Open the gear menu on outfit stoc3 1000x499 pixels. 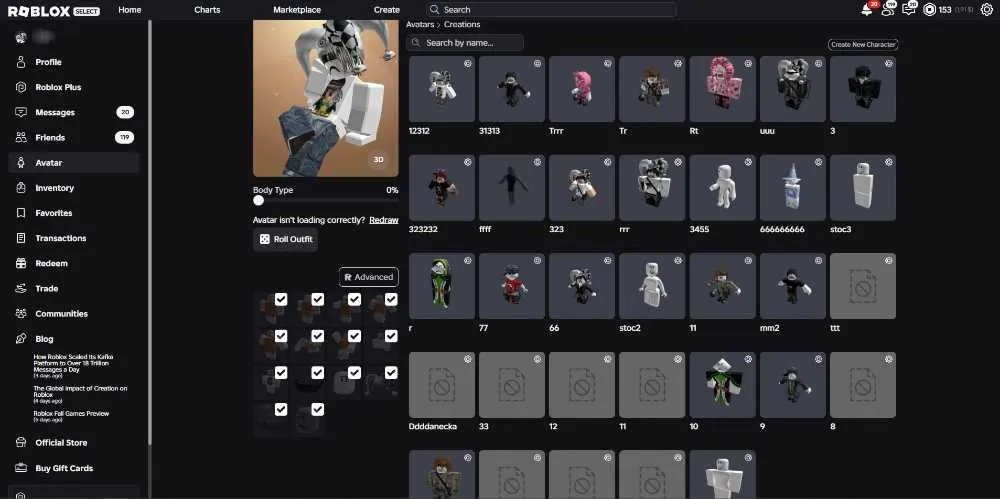click(888, 162)
